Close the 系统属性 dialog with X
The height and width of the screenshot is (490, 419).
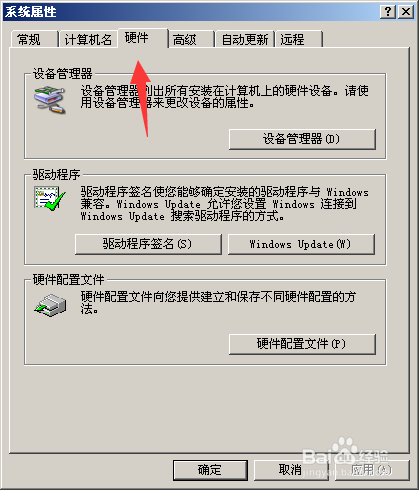point(406,12)
